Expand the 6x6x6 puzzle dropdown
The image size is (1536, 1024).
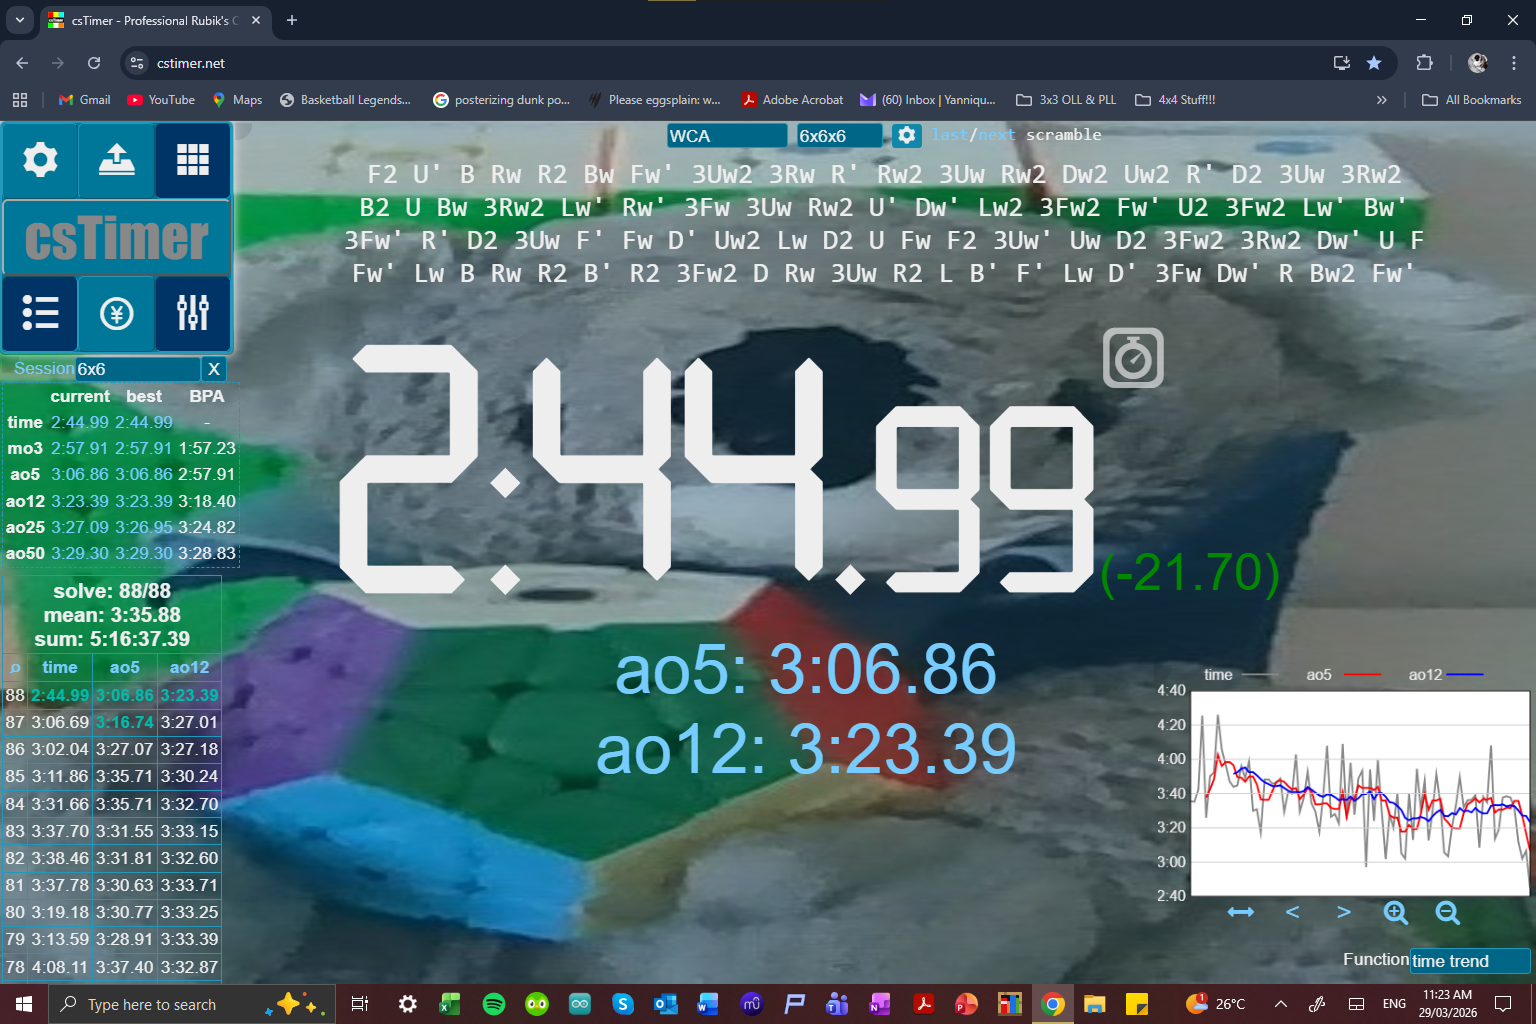click(840, 136)
